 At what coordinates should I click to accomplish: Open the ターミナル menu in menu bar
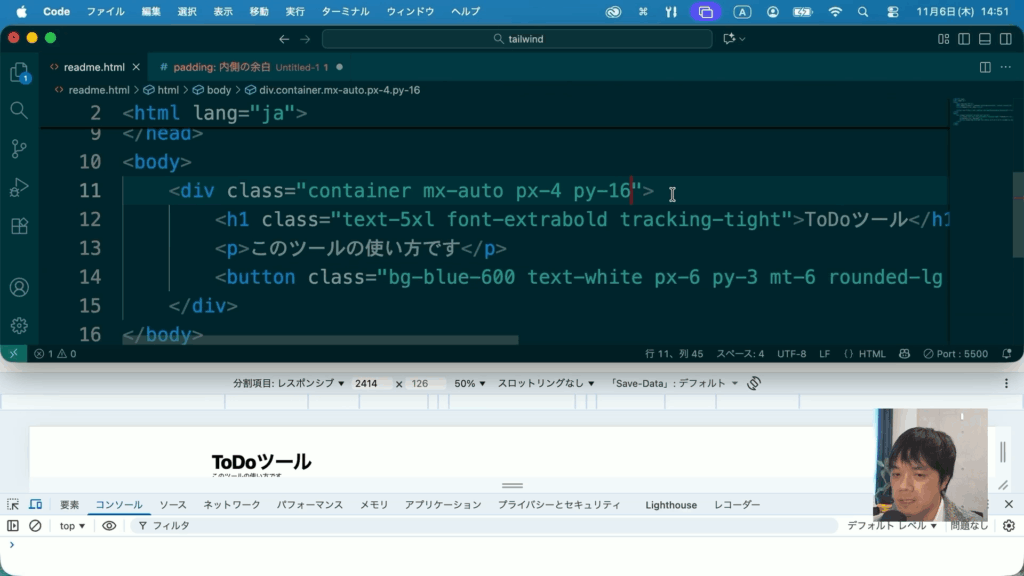(346, 12)
